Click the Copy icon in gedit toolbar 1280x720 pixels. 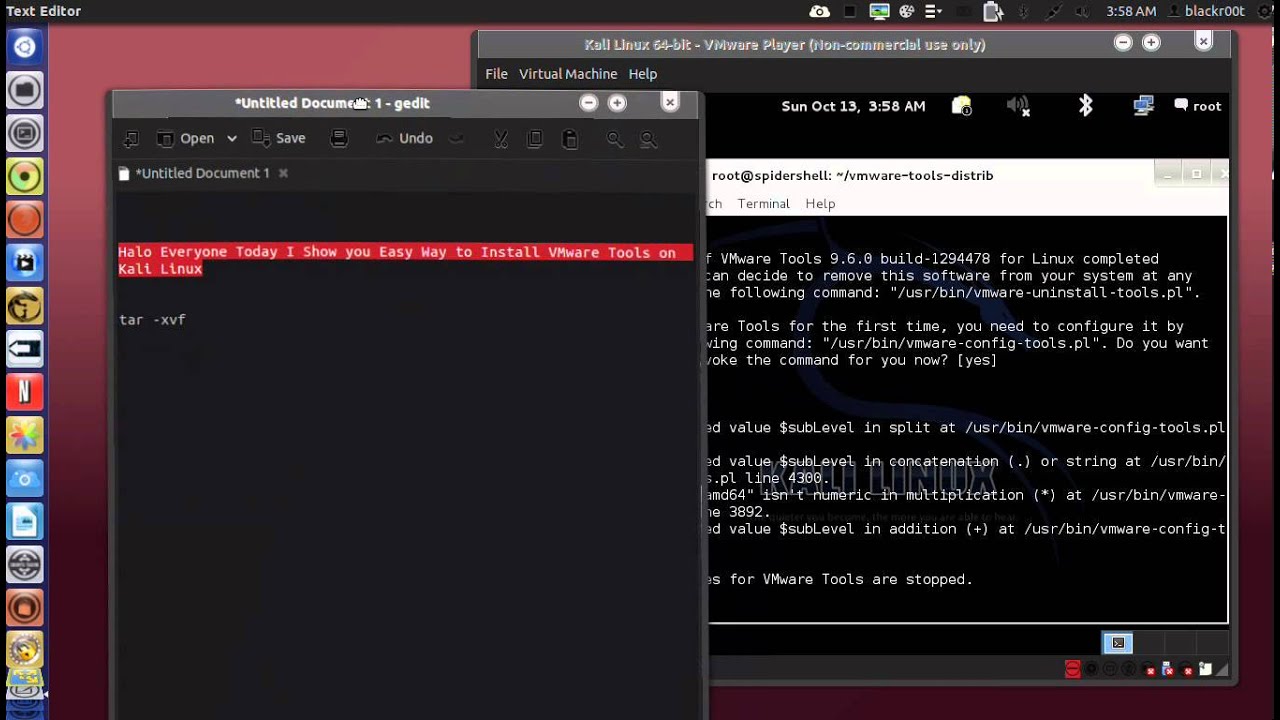[535, 139]
